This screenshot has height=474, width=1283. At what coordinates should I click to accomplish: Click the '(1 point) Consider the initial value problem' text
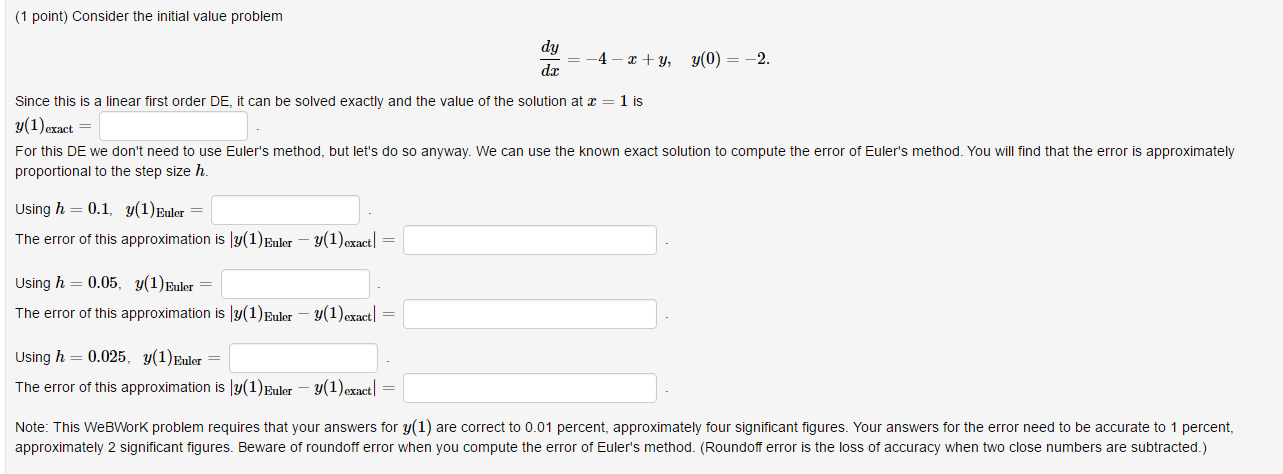149,16
